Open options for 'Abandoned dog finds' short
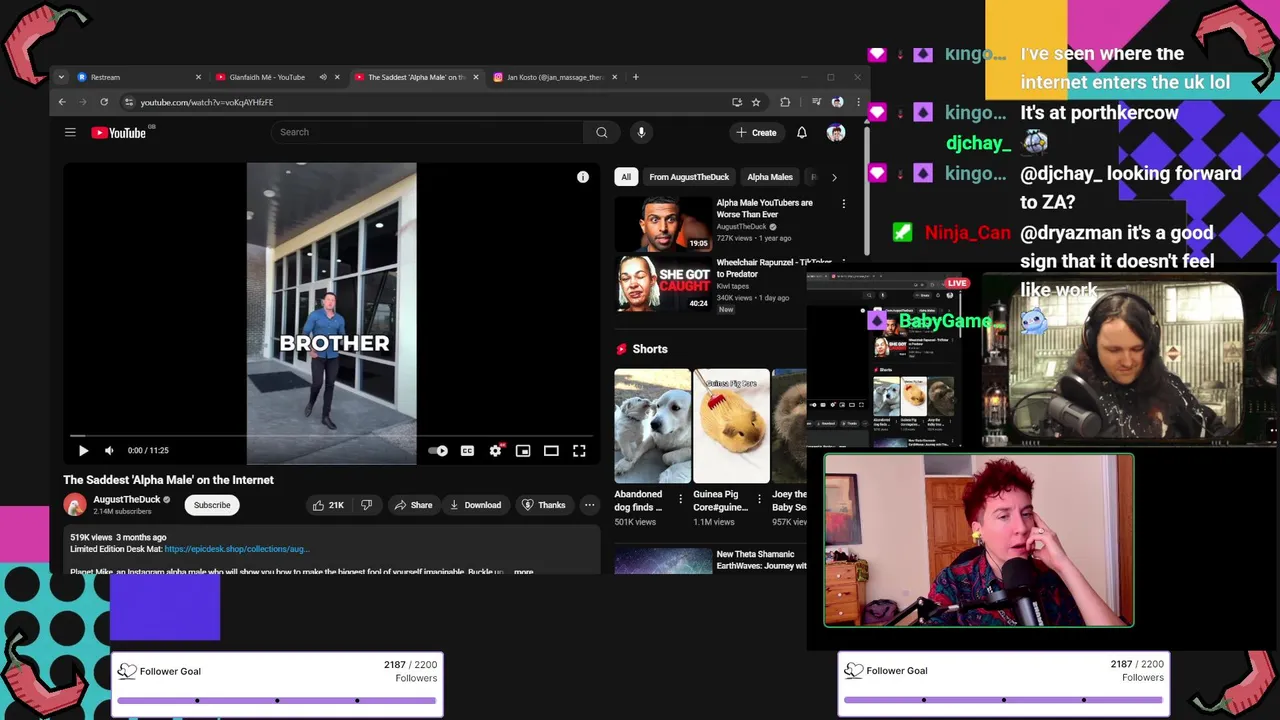 (x=681, y=498)
